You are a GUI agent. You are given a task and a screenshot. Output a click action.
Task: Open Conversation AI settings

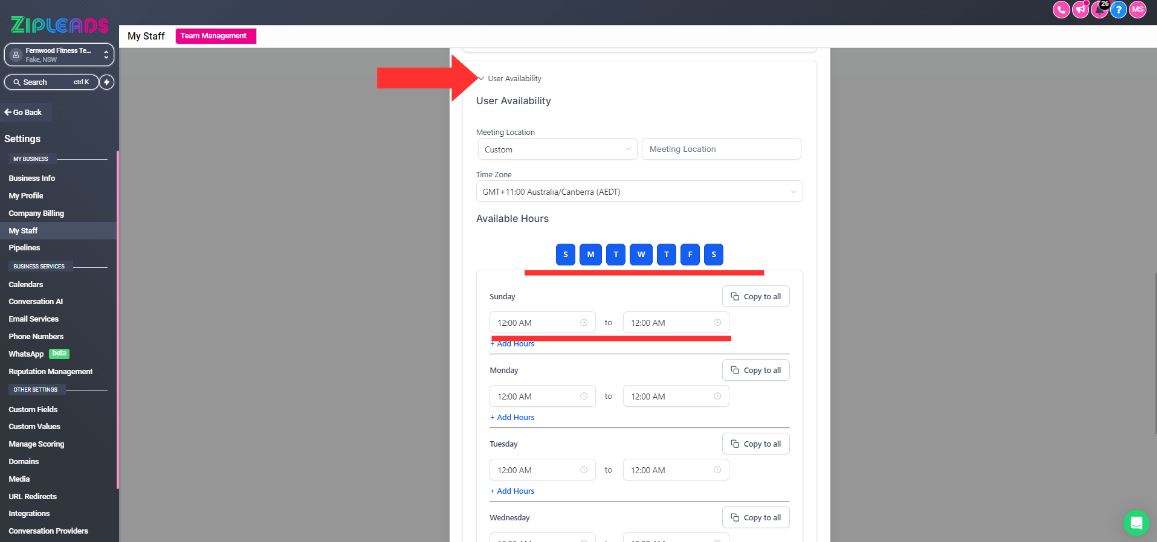35,302
